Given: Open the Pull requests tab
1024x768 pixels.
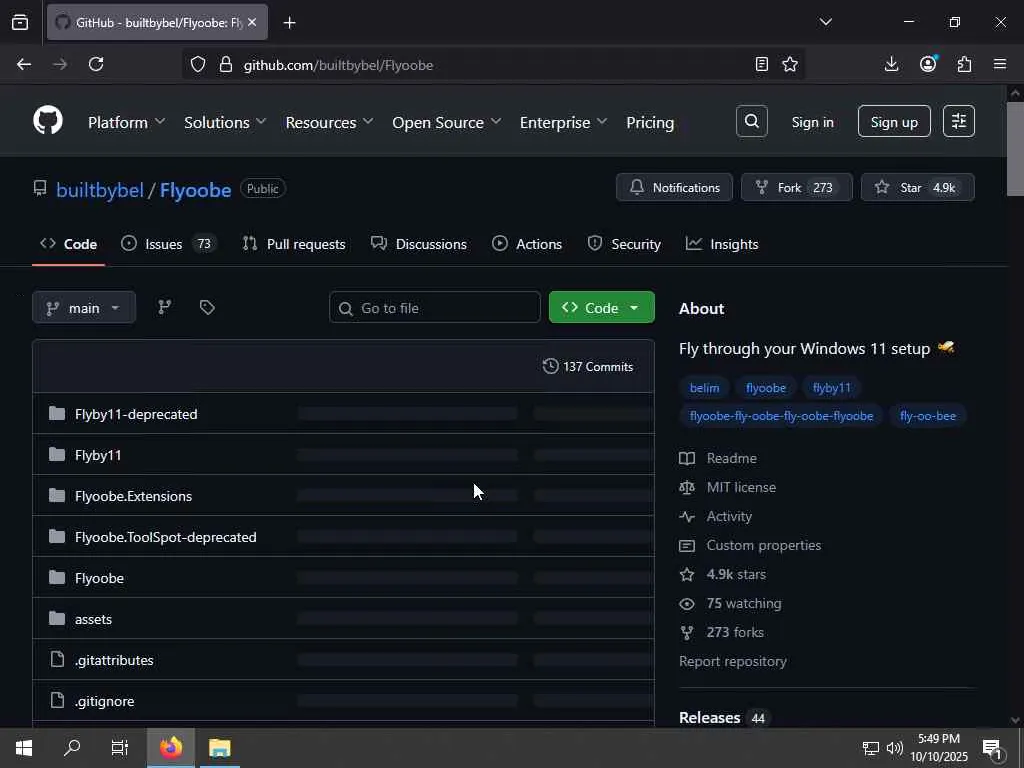Looking at the screenshot, I should [294, 244].
